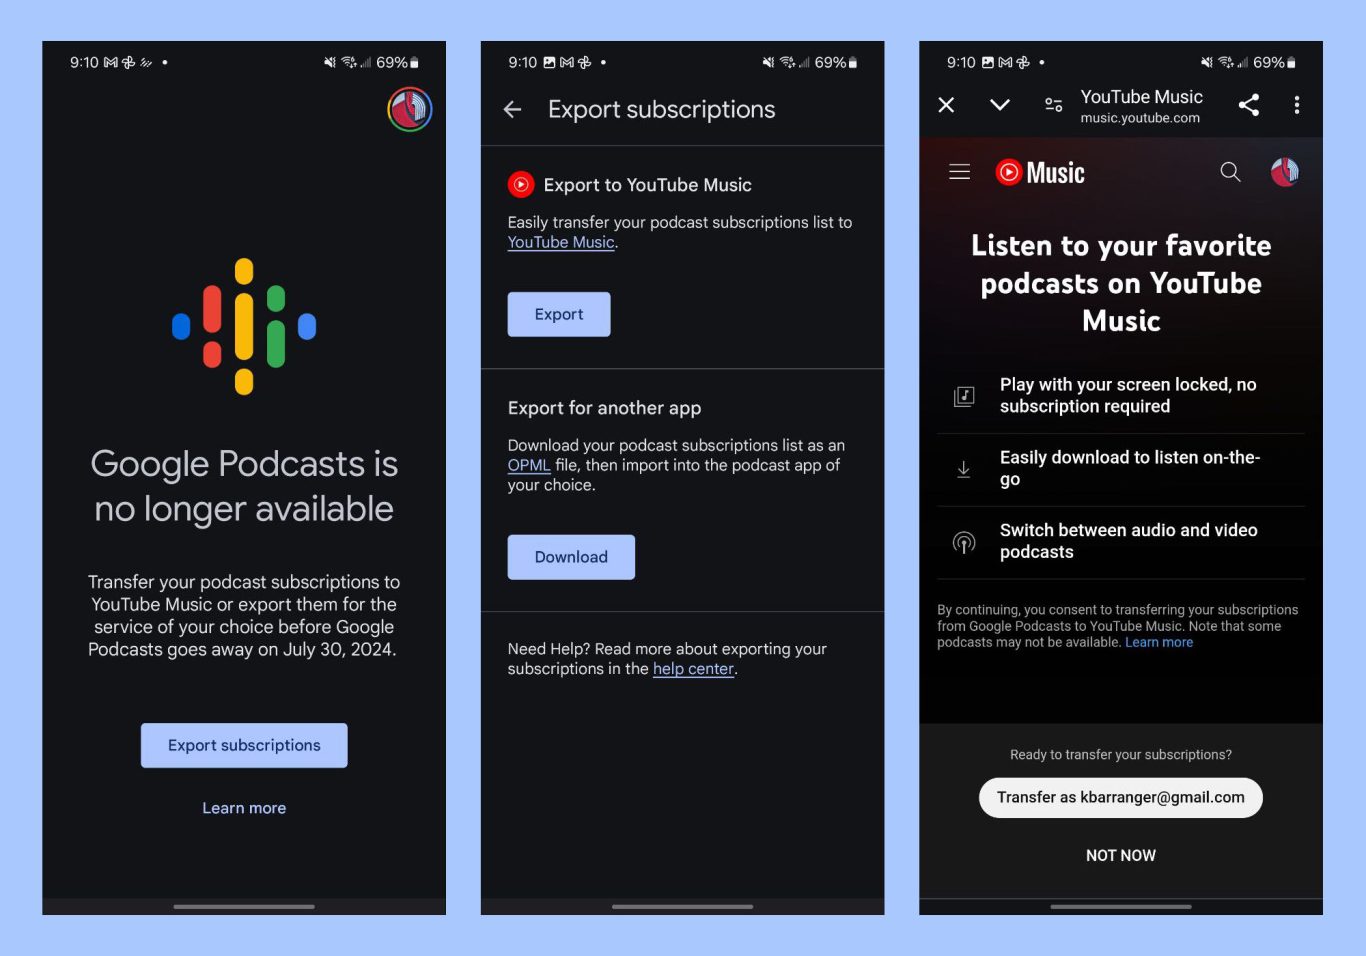Tap the profile avatar on Google Podcasts screen
Image resolution: width=1366 pixels, height=956 pixels.
coord(410,109)
